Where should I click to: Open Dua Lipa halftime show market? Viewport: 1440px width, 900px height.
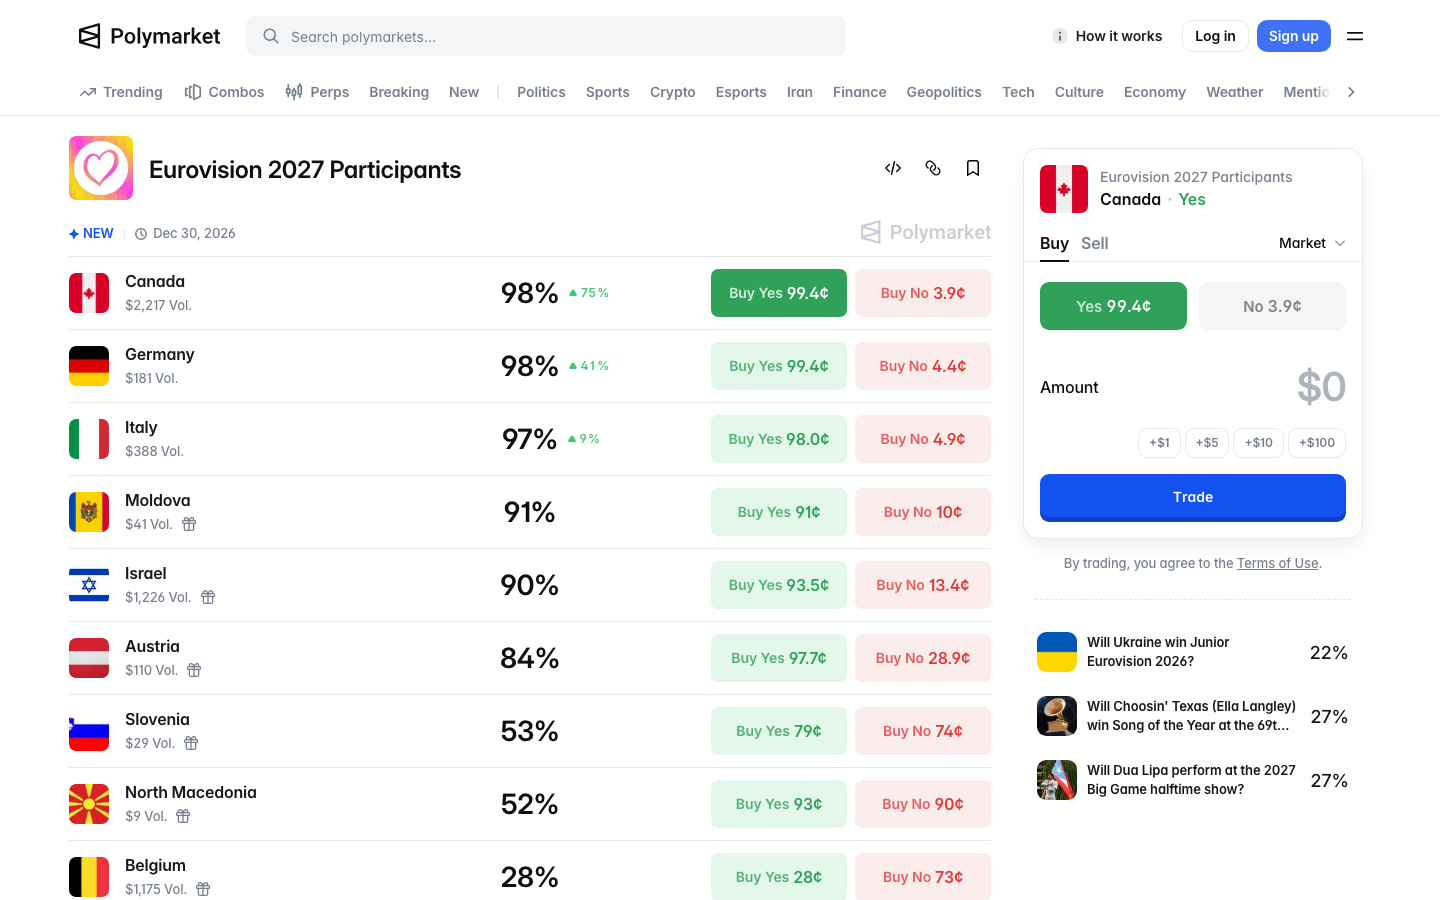click(1192, 780)
